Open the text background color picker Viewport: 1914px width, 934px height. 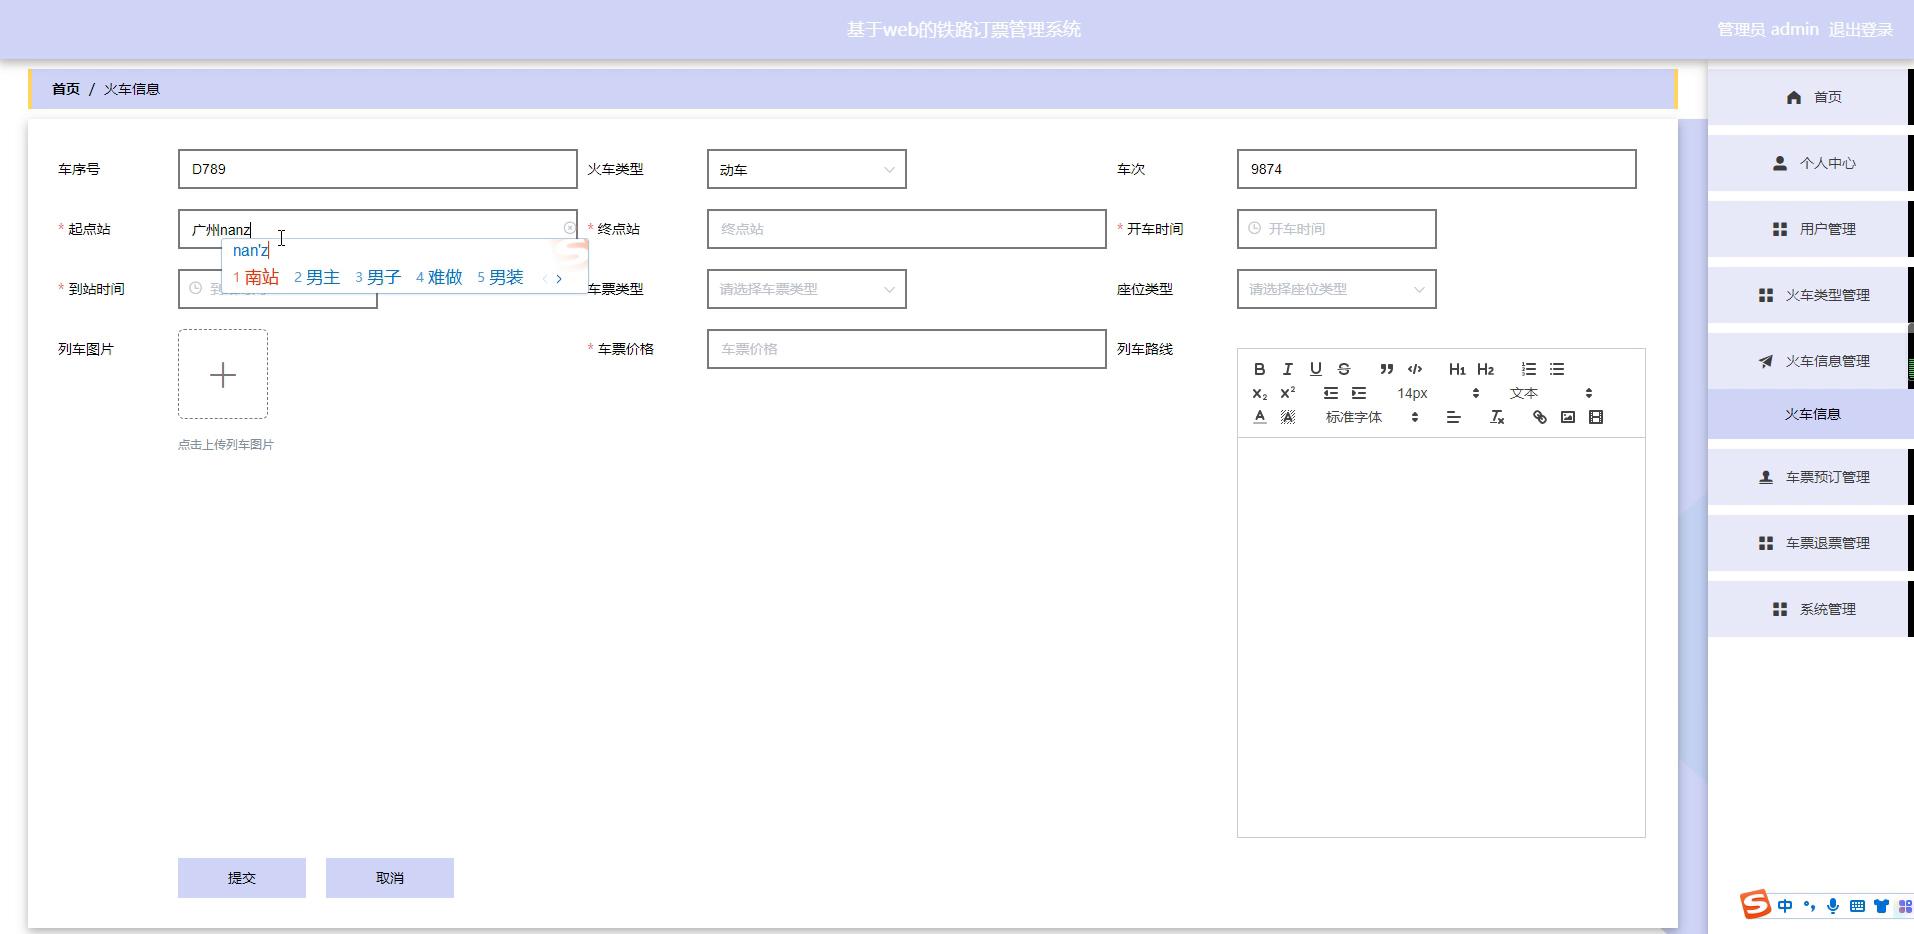[x=1287, y=417]
